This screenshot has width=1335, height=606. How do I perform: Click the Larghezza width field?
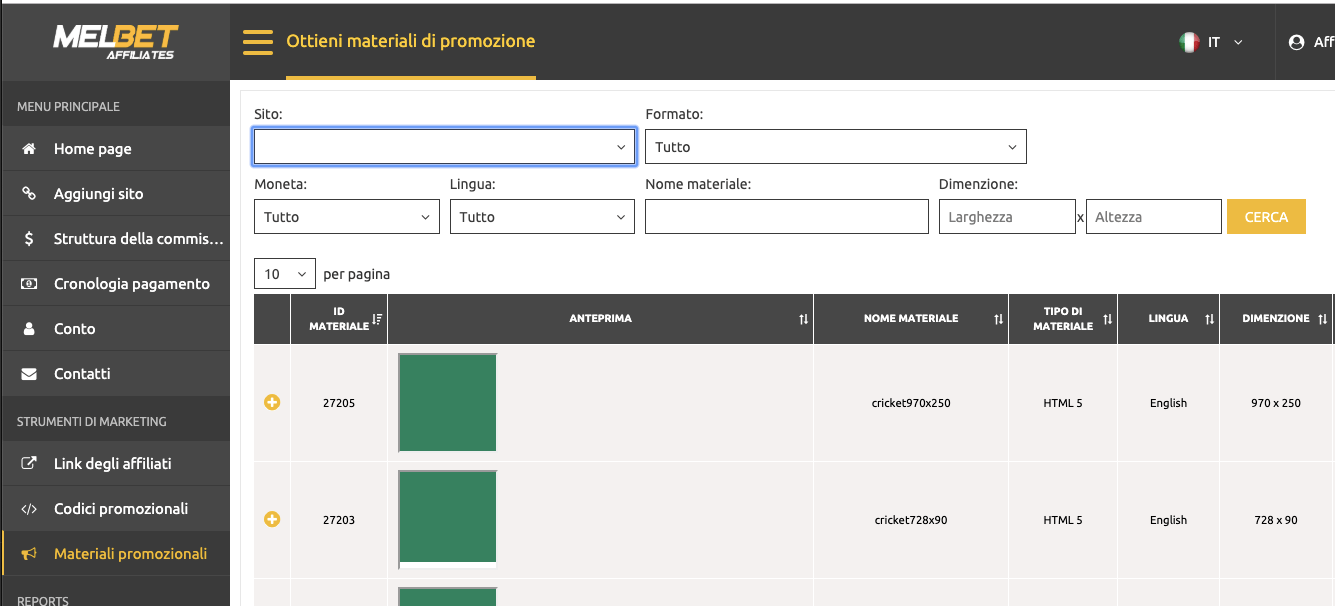pyautogui.click(x=1007, y=217)
